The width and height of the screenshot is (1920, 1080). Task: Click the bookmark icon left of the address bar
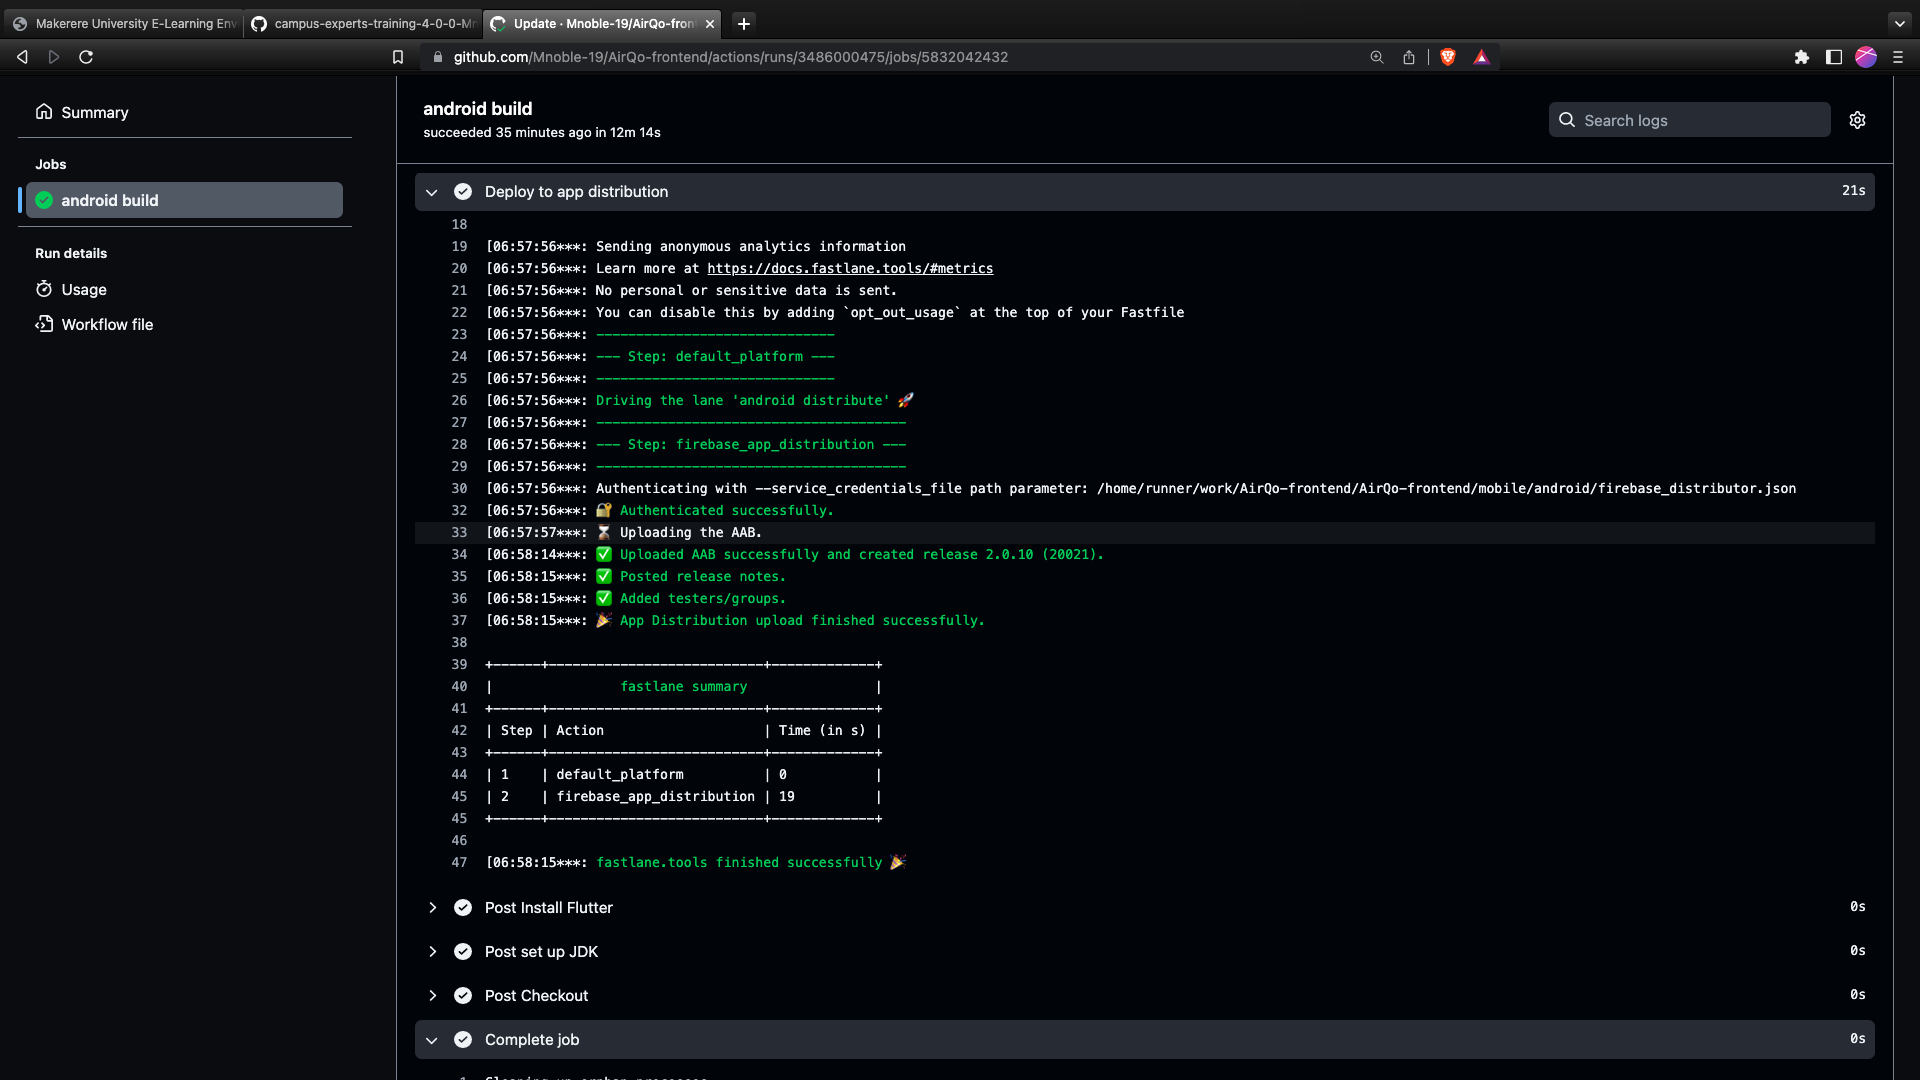pos(397,57)
